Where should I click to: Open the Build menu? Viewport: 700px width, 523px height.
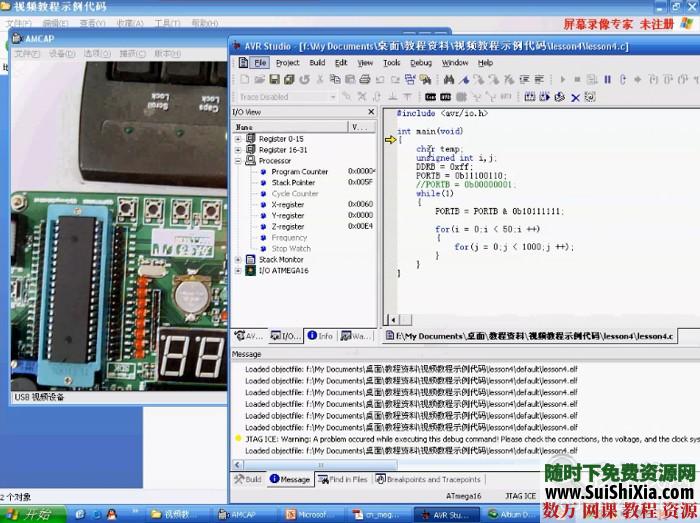point(317,62)
